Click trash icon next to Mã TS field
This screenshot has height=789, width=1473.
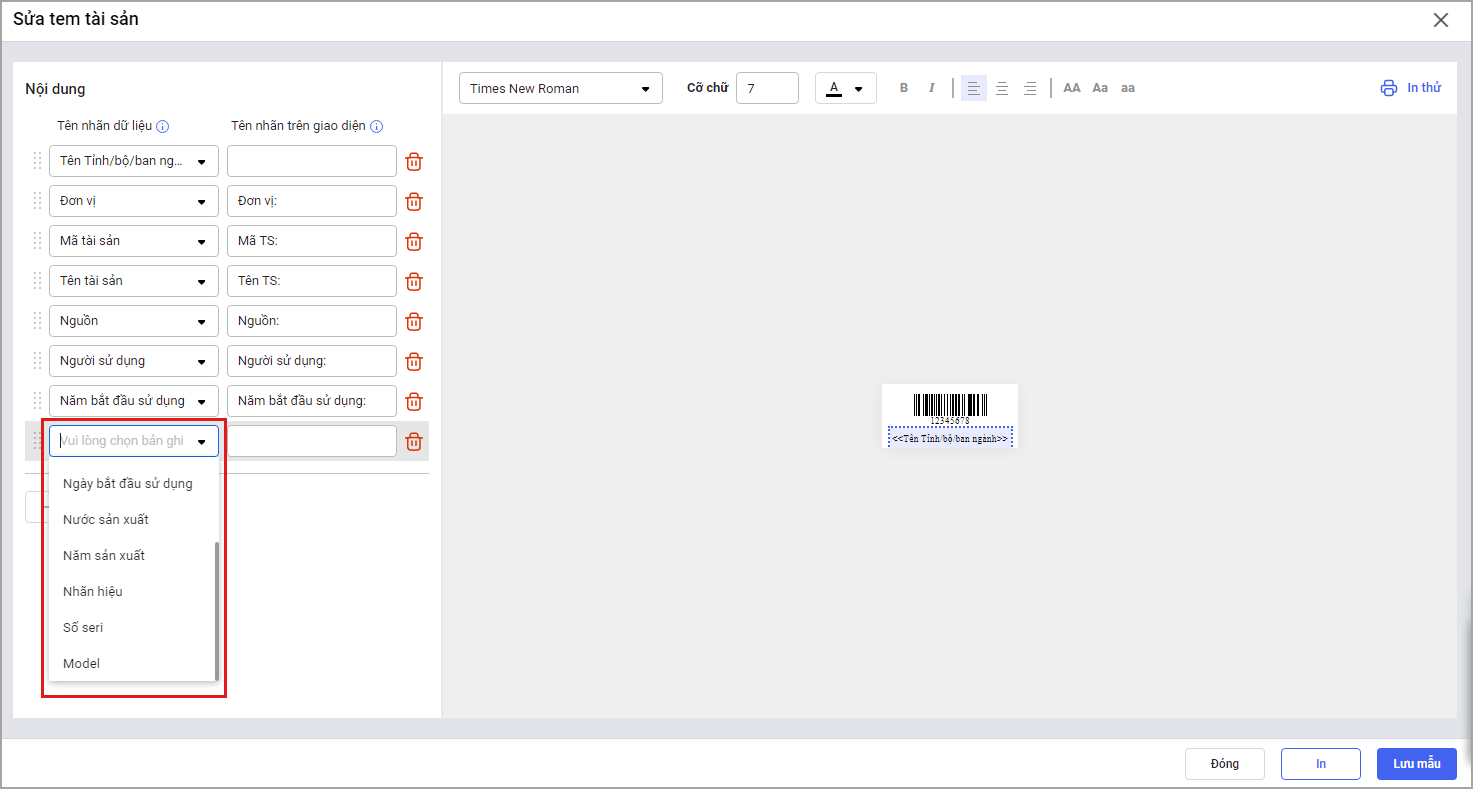(414, 241)
